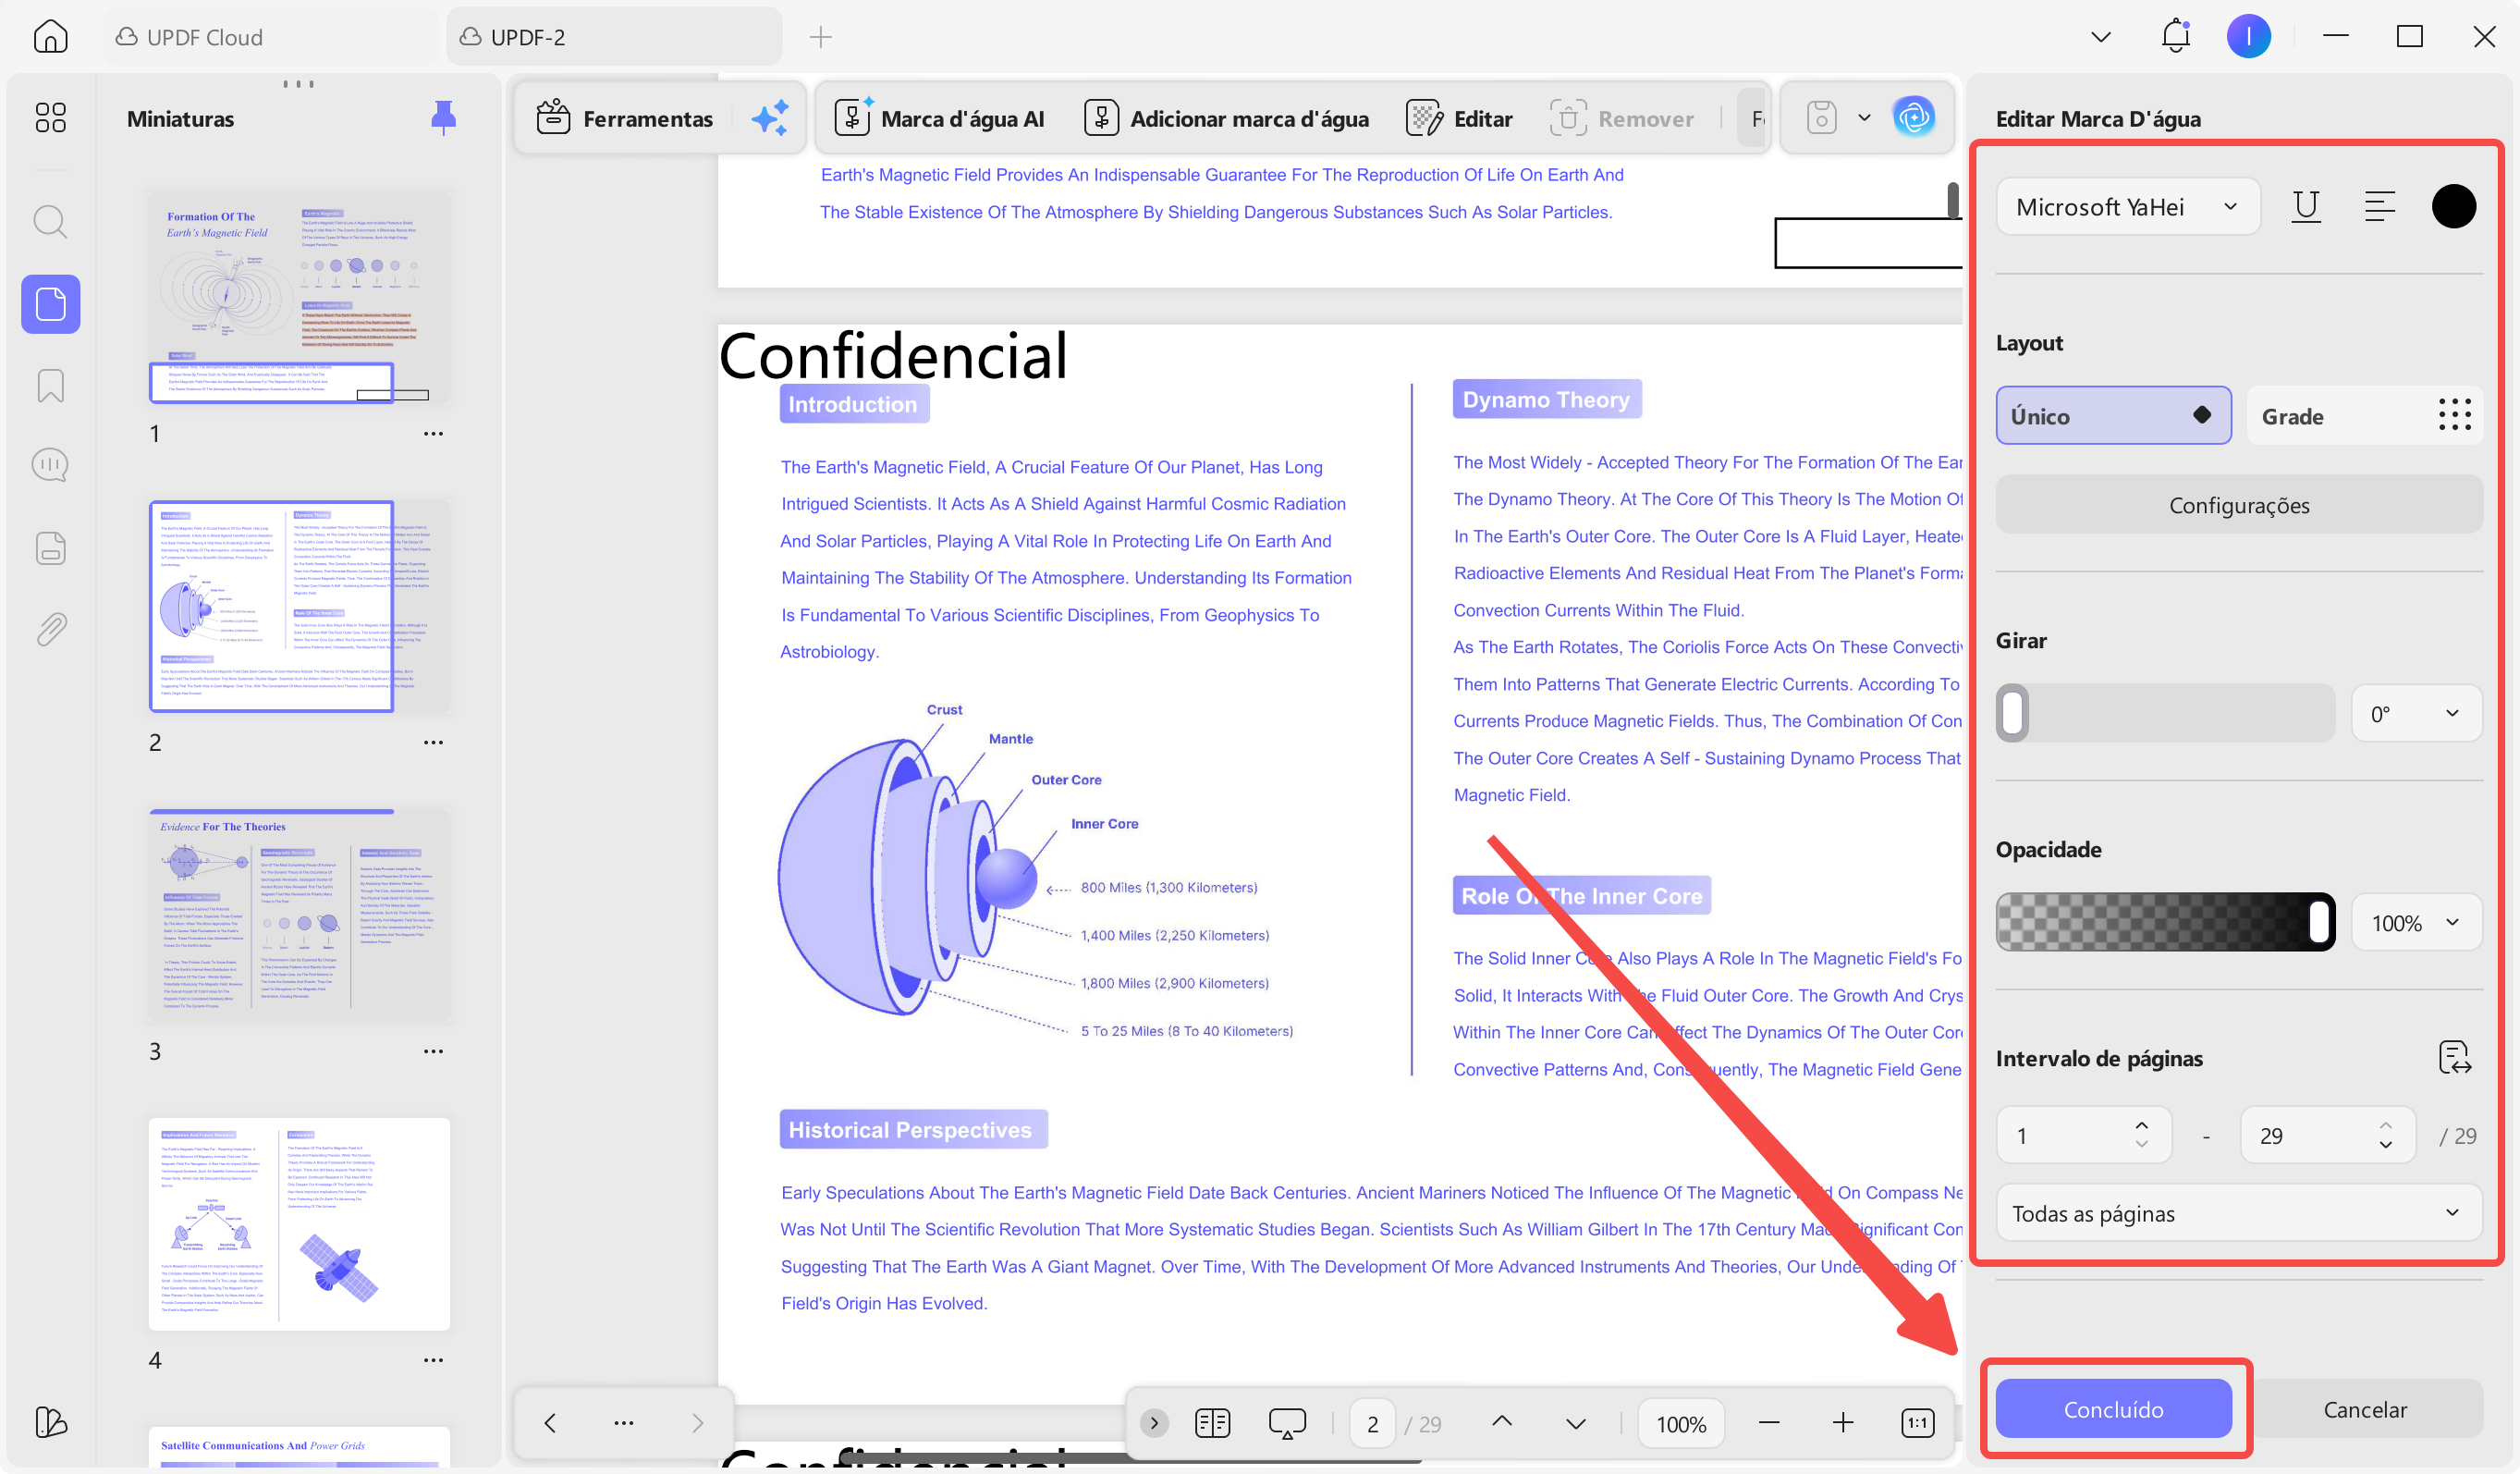Click the start page number field

2083,1135
